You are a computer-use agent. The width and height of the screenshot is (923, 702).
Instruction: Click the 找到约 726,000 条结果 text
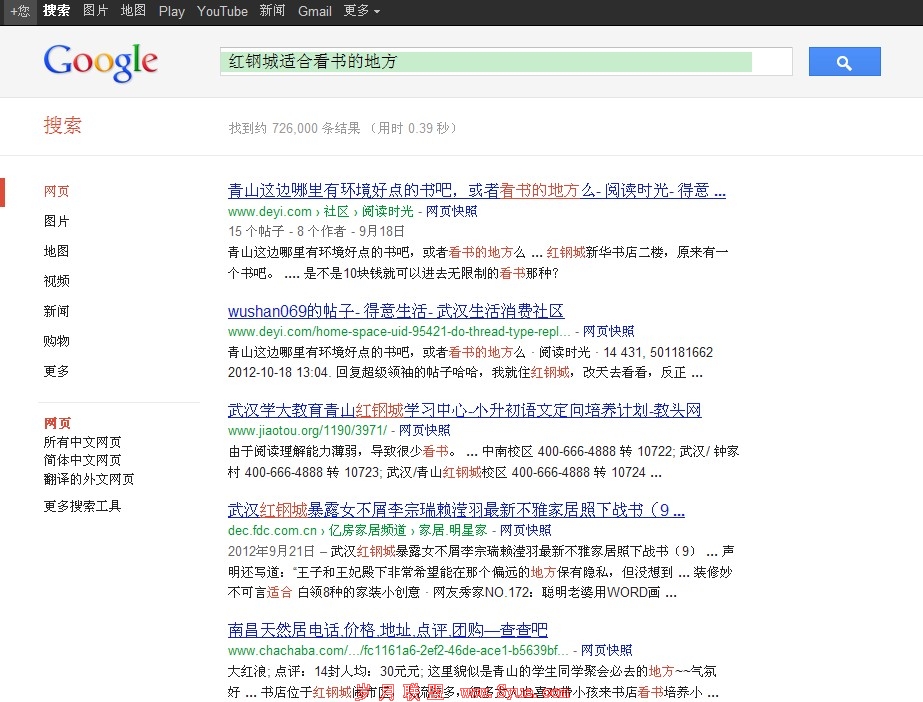[294, 128]
